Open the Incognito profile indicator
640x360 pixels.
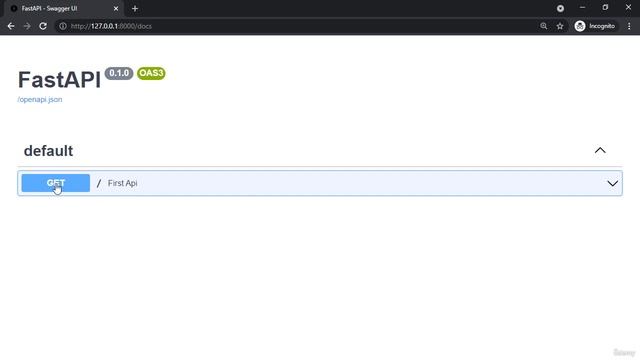point(595,26)
